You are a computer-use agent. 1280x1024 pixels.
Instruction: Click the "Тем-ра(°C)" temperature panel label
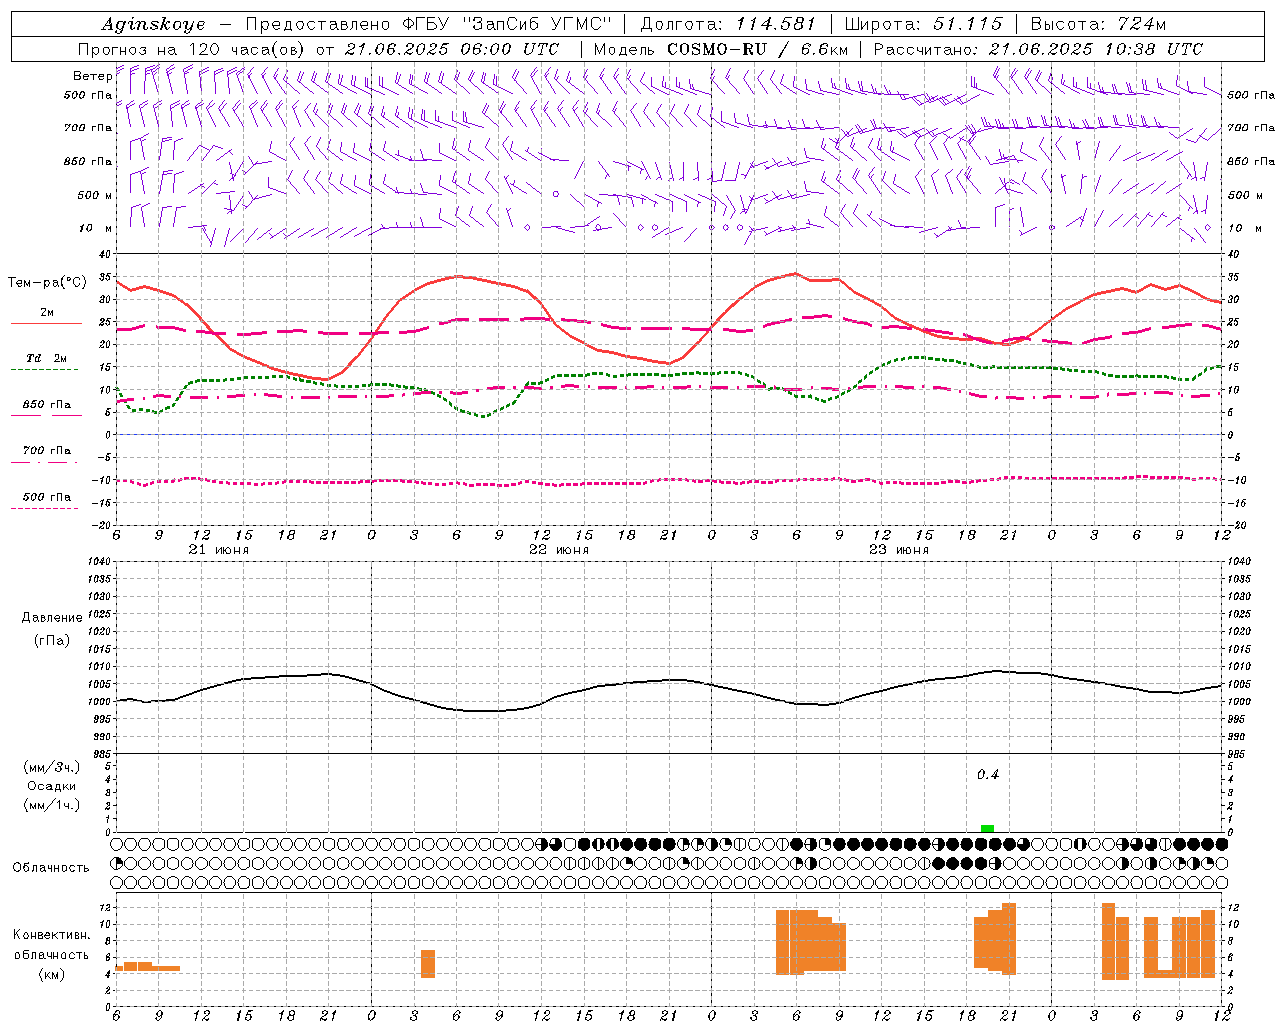(x=47, y=283)
